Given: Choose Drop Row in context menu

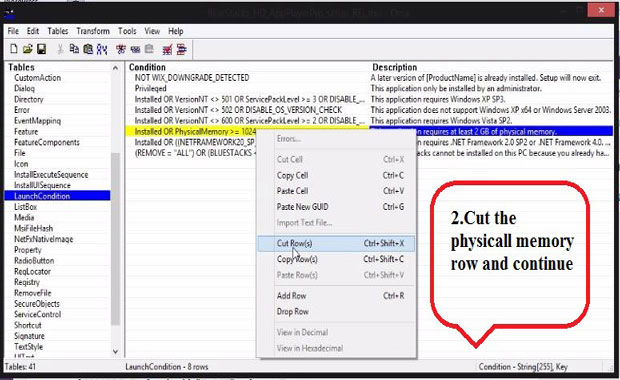Looking at the screenshot, I should 336,312.
